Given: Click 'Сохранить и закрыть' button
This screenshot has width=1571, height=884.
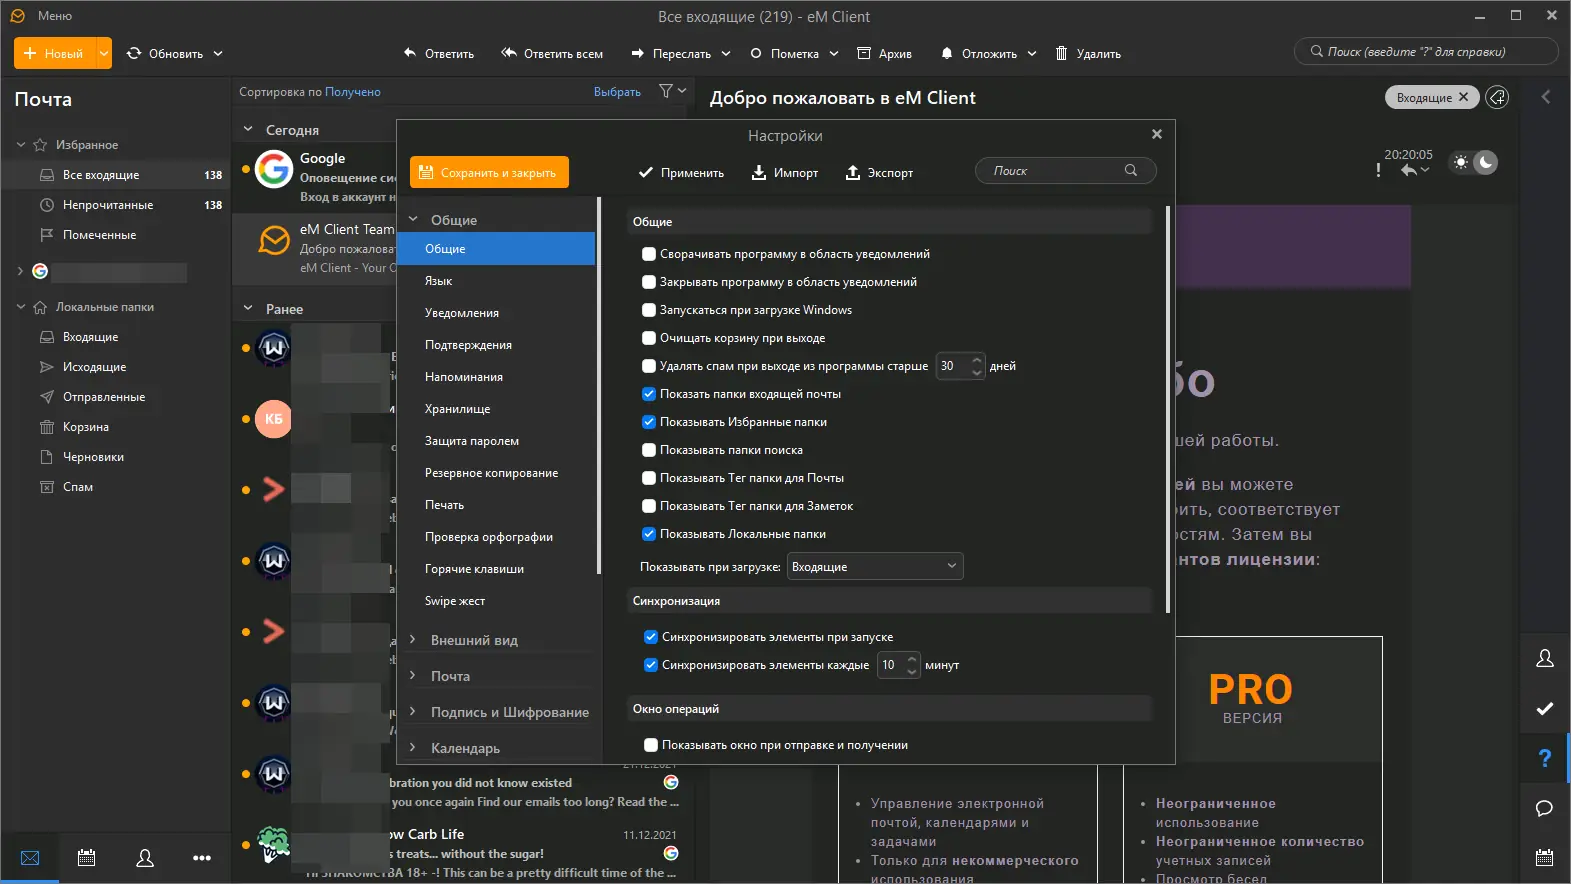Looking at the screenshot, I should coord(489,172).
